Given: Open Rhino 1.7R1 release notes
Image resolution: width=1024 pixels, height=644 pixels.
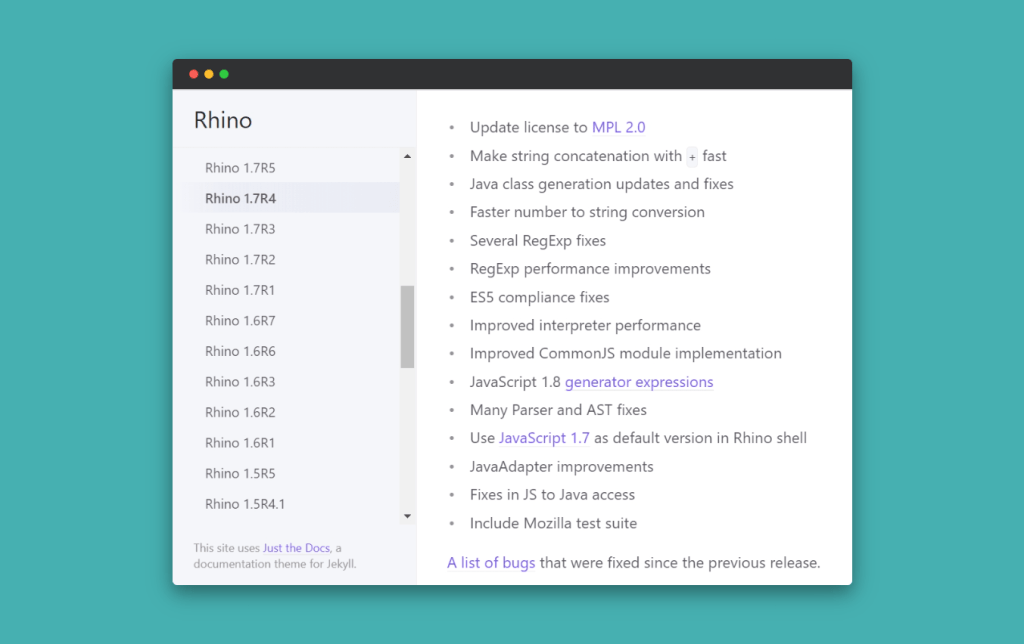Looking at the screenshot, I should click(240, 290).
